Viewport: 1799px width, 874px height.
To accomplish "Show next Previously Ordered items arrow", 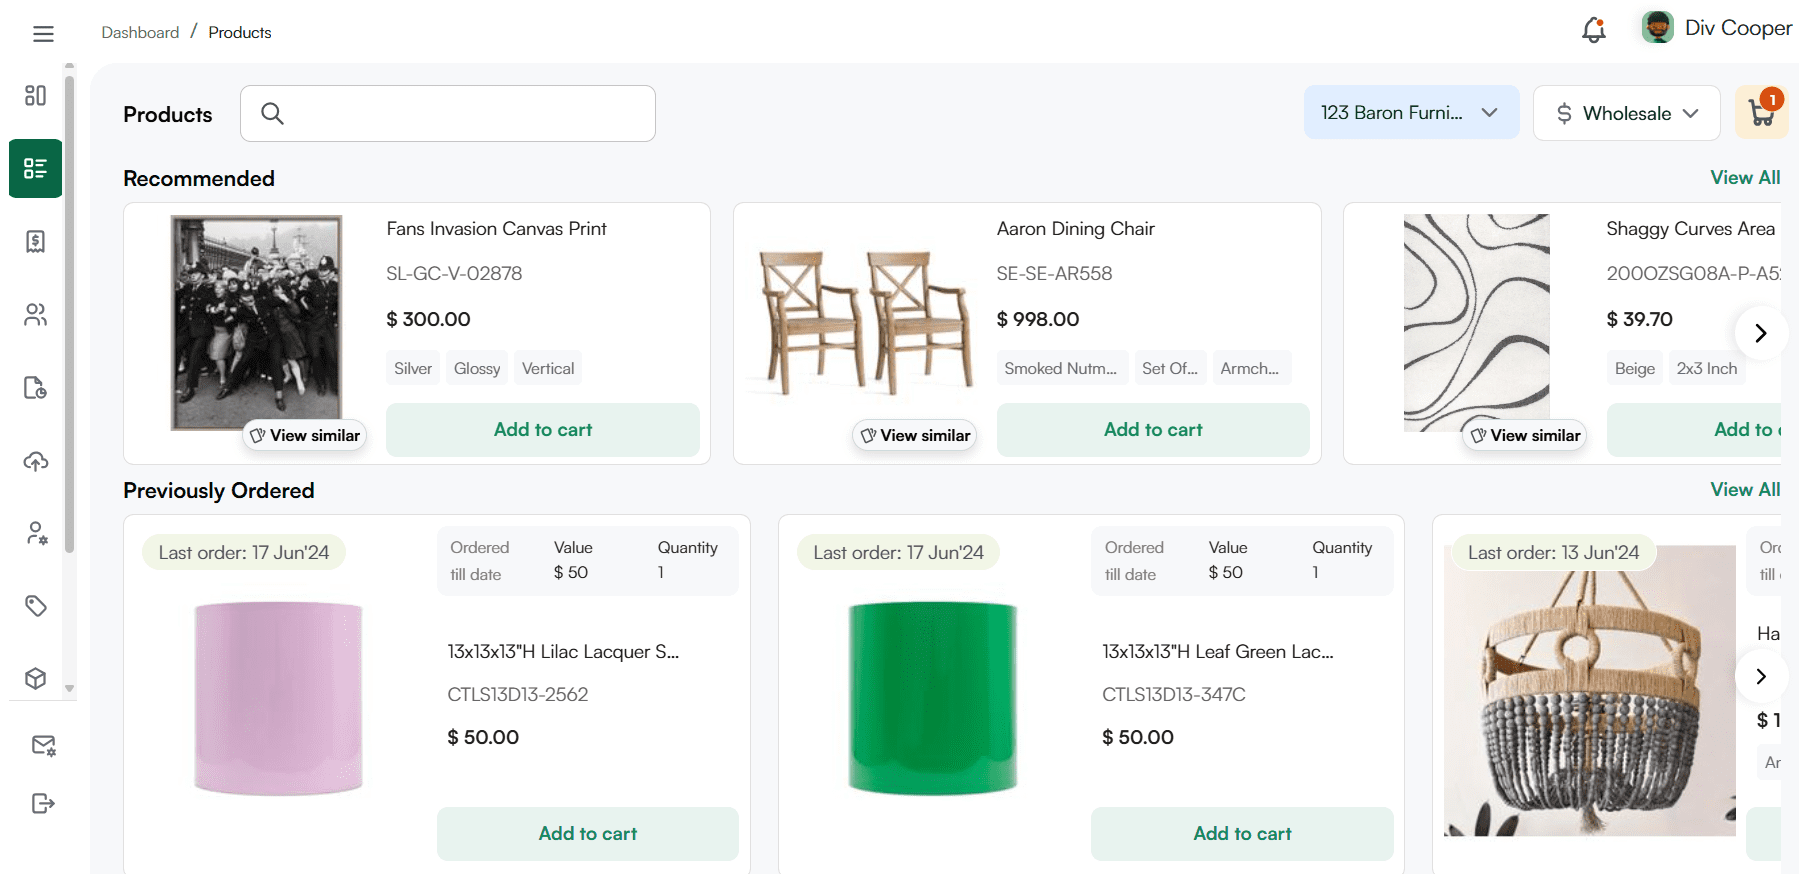I will (x=1761, y=676).
